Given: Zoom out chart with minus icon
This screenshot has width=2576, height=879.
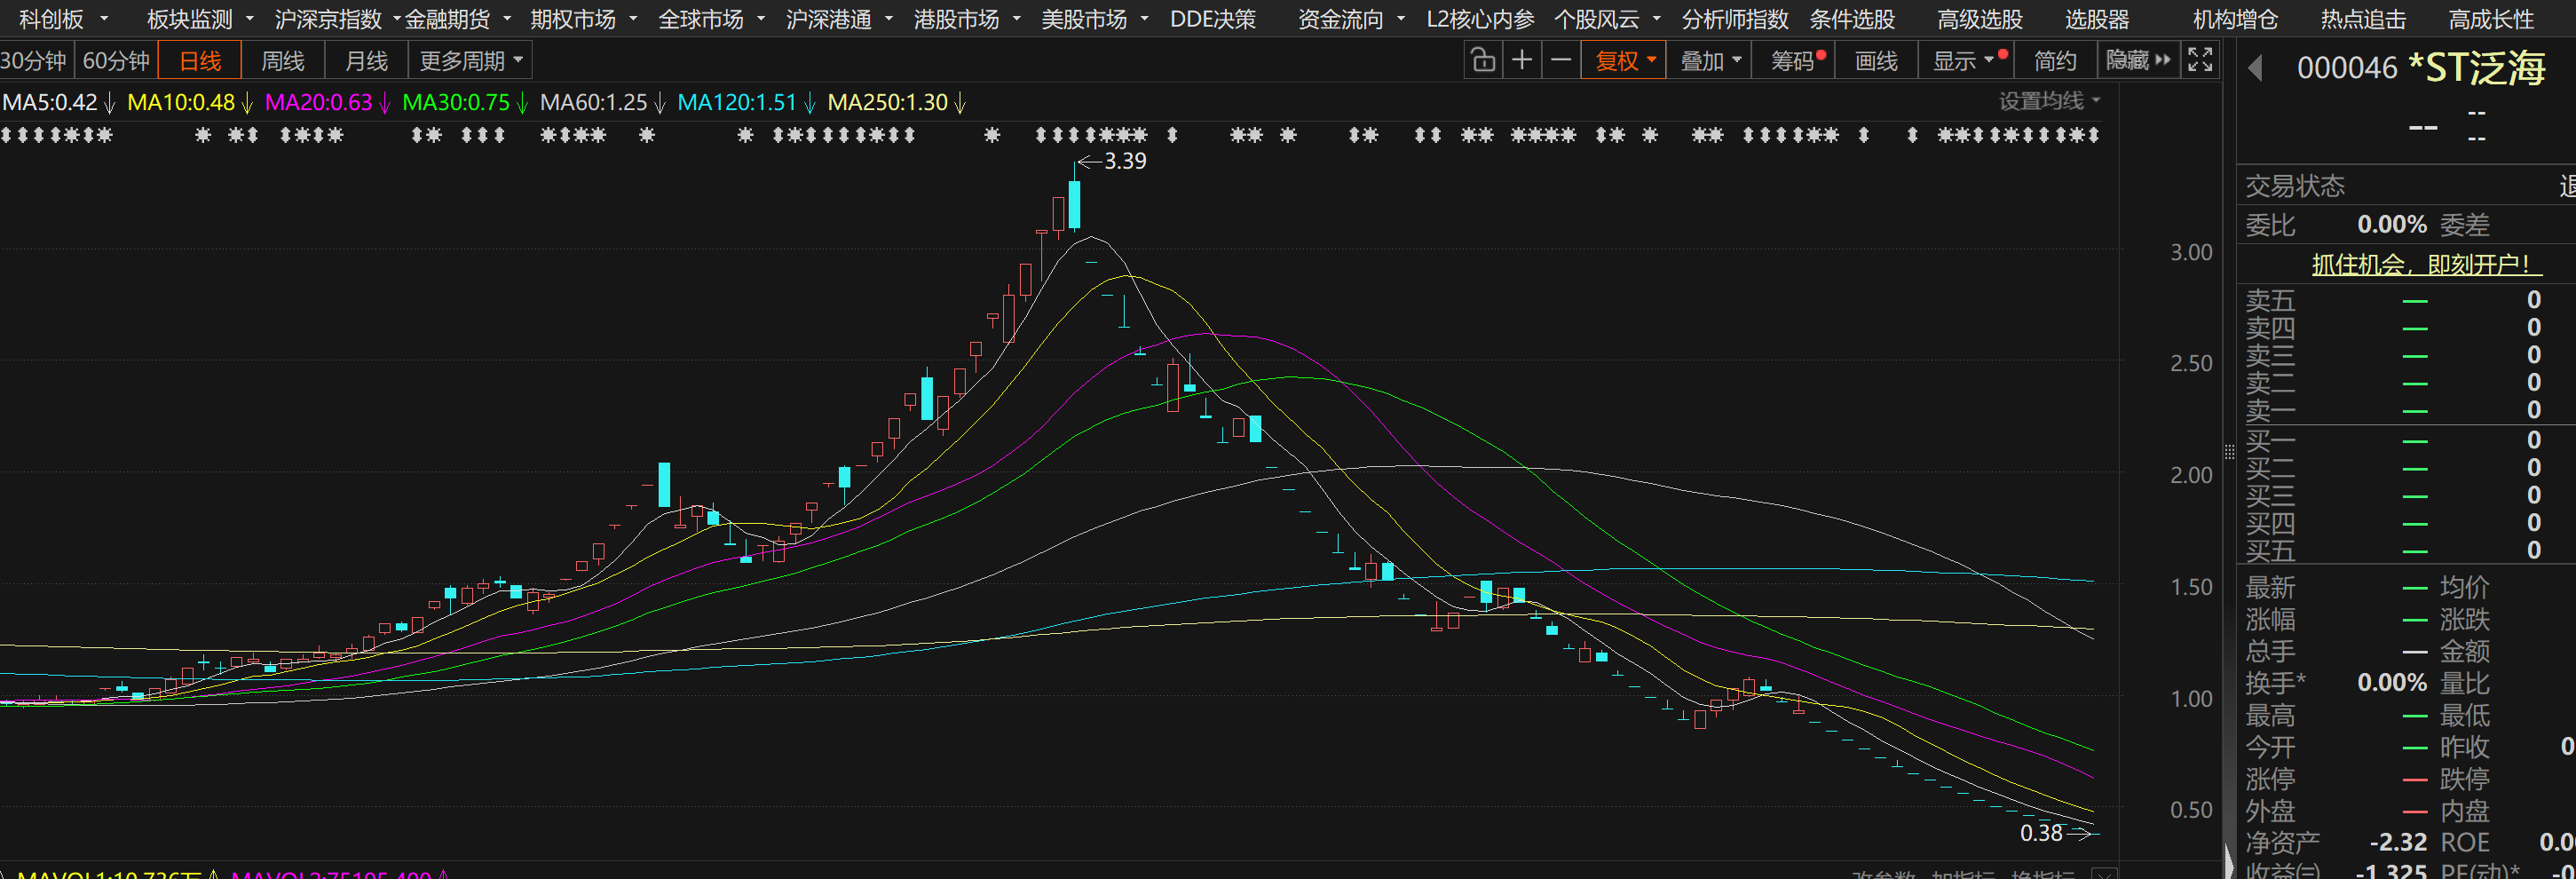Looking at the screenshot, I should pos(1560,61).
